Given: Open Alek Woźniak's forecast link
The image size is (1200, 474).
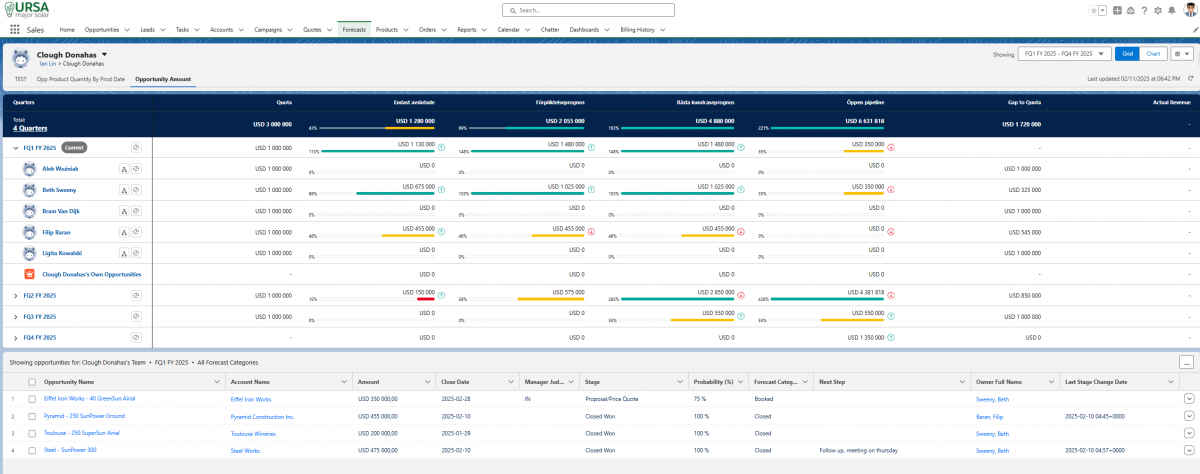Looking at the screenshot, I should 61,169.
